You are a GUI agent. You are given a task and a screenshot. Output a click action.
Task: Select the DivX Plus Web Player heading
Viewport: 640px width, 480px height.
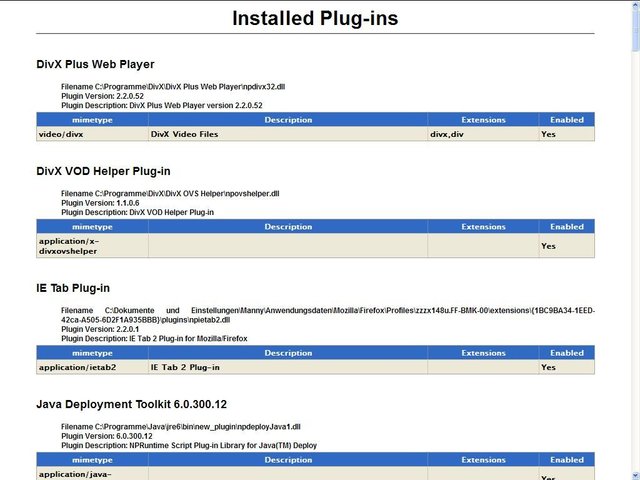click(95, 64)
